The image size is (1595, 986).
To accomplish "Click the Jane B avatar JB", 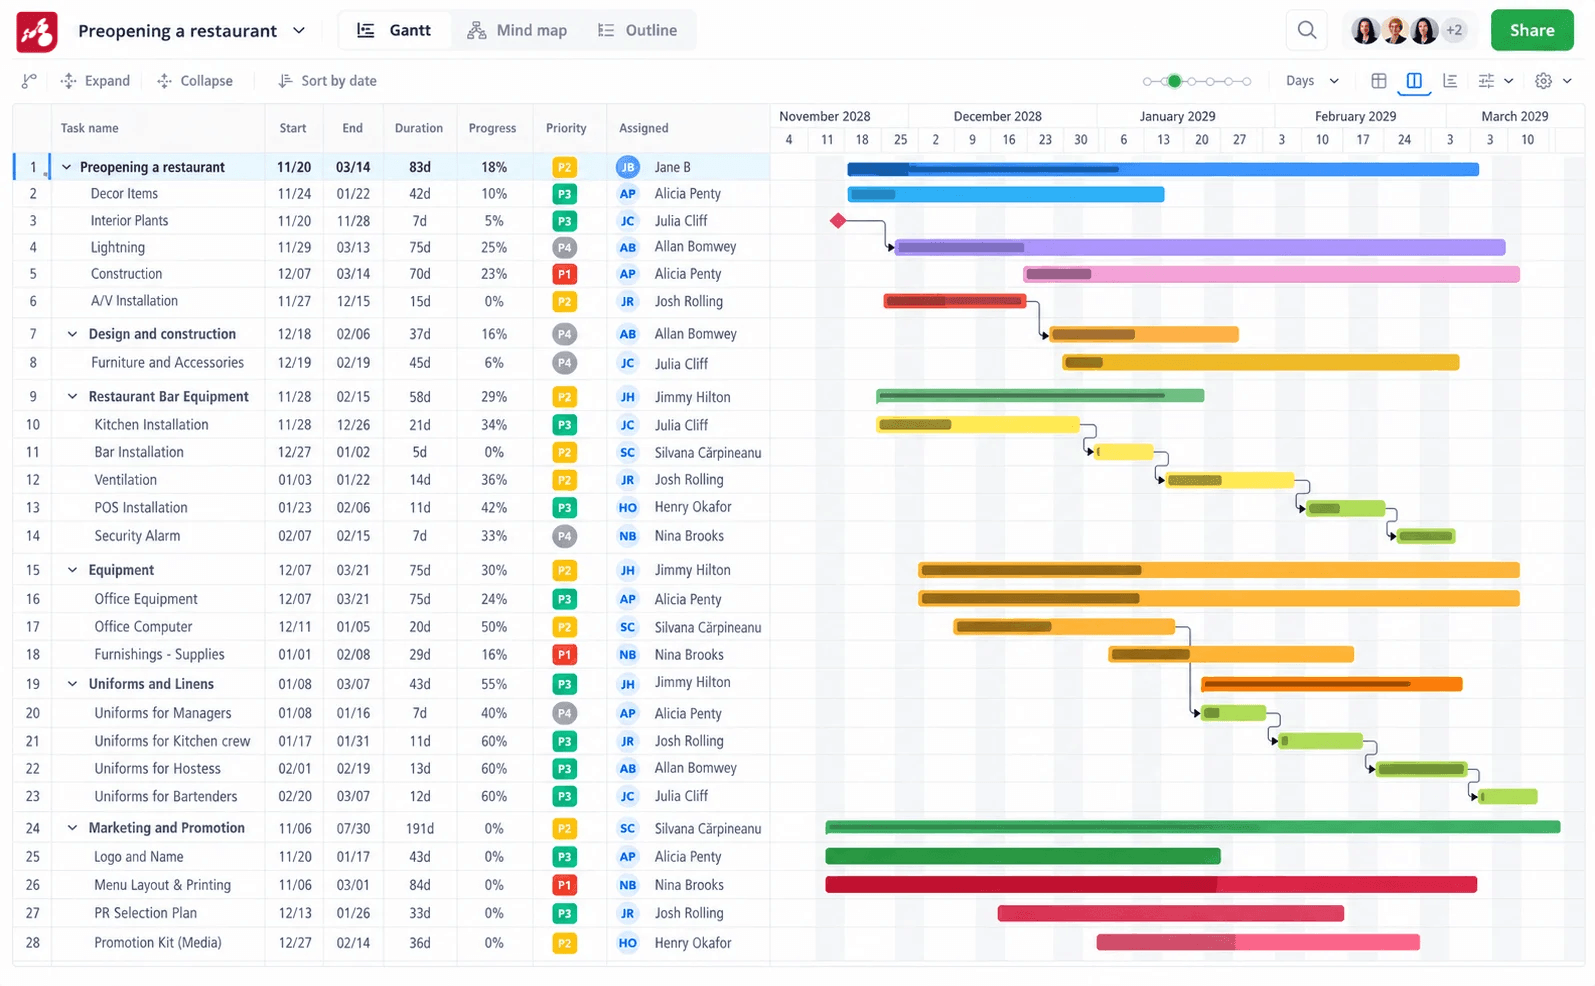I will click(x=627, y=167).
